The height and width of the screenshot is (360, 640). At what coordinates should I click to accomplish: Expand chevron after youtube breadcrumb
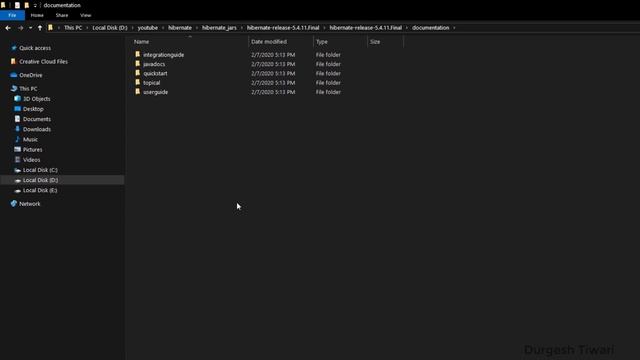163,28
